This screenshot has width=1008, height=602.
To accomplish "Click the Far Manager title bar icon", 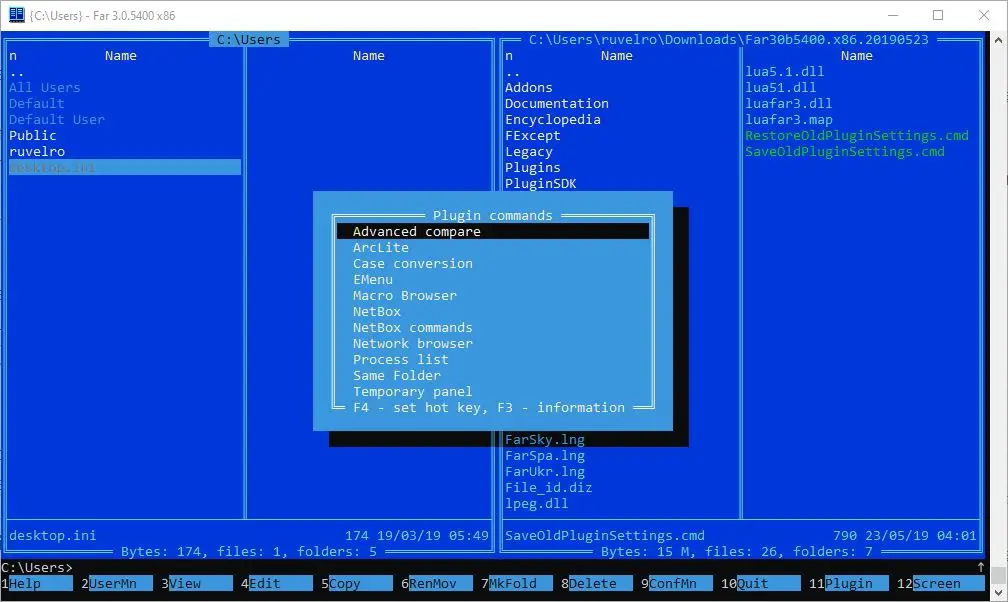I will 16,15.
